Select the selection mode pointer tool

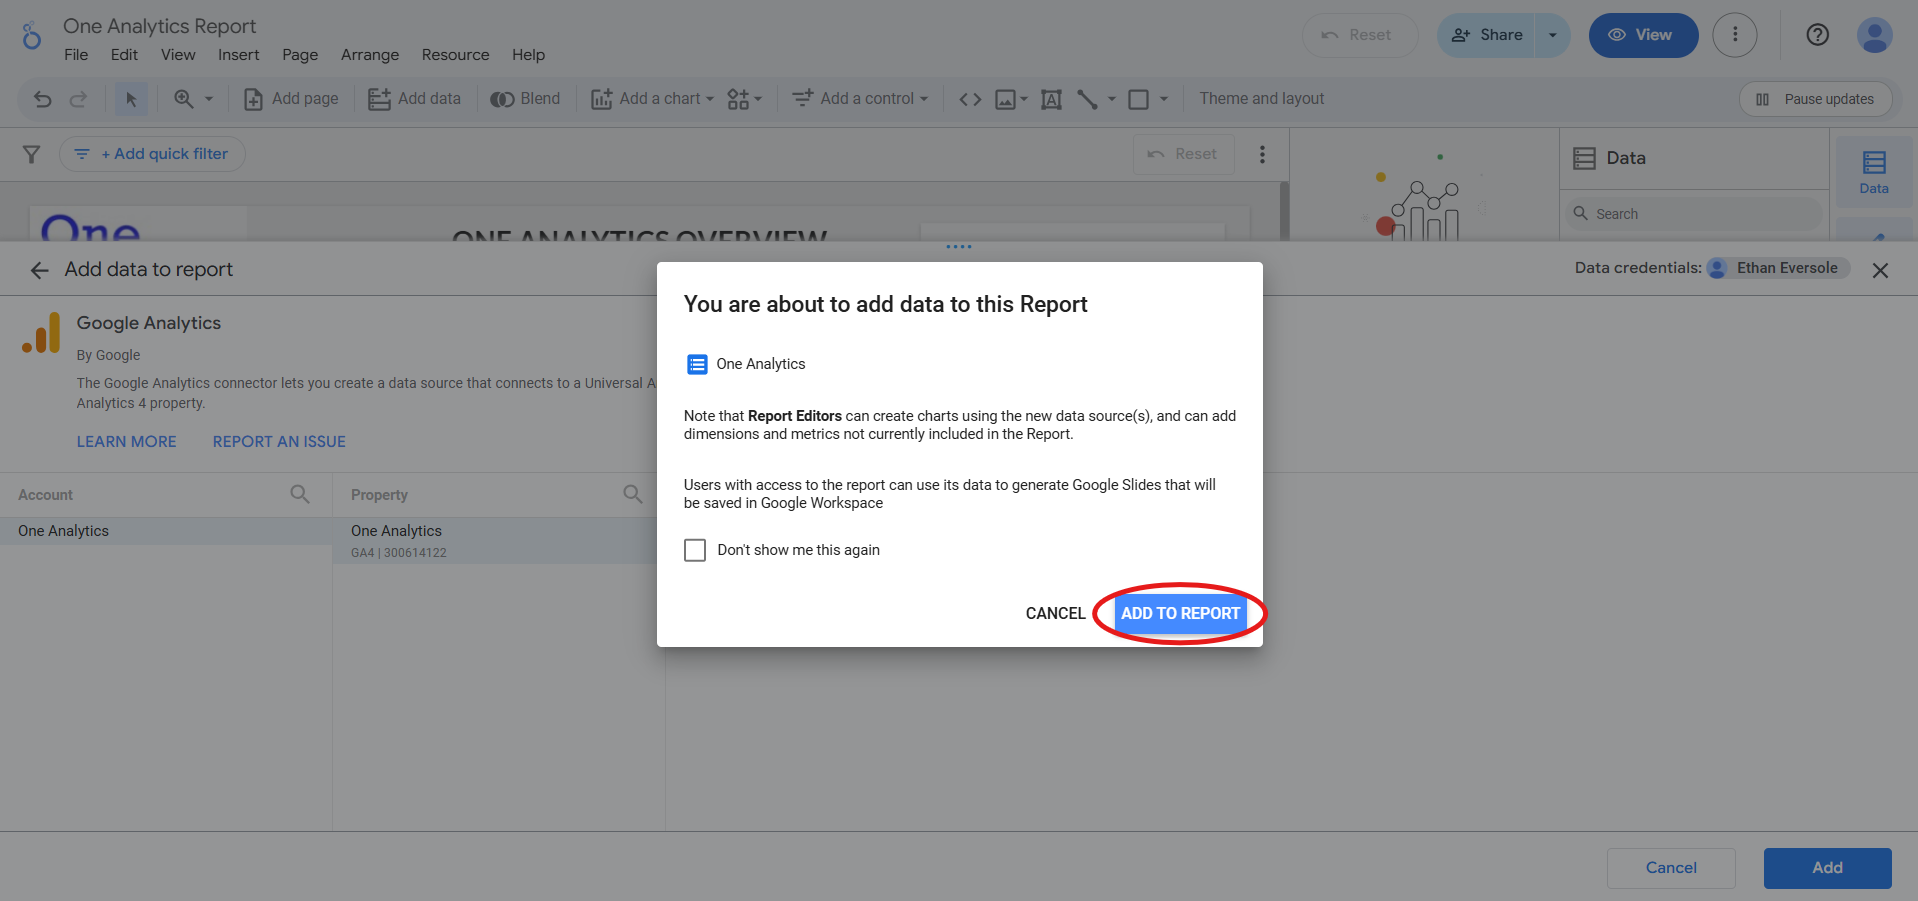click(131, 99)
